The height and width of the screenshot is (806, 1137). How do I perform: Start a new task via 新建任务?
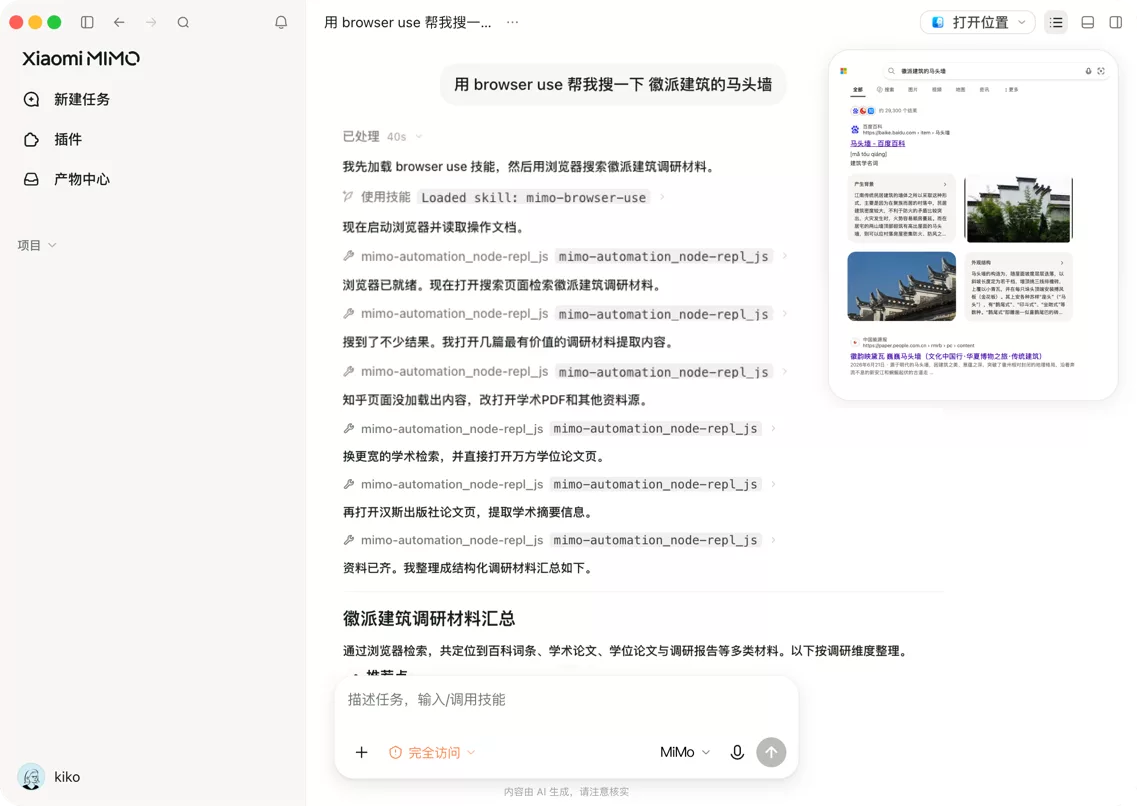coord(67,99)
